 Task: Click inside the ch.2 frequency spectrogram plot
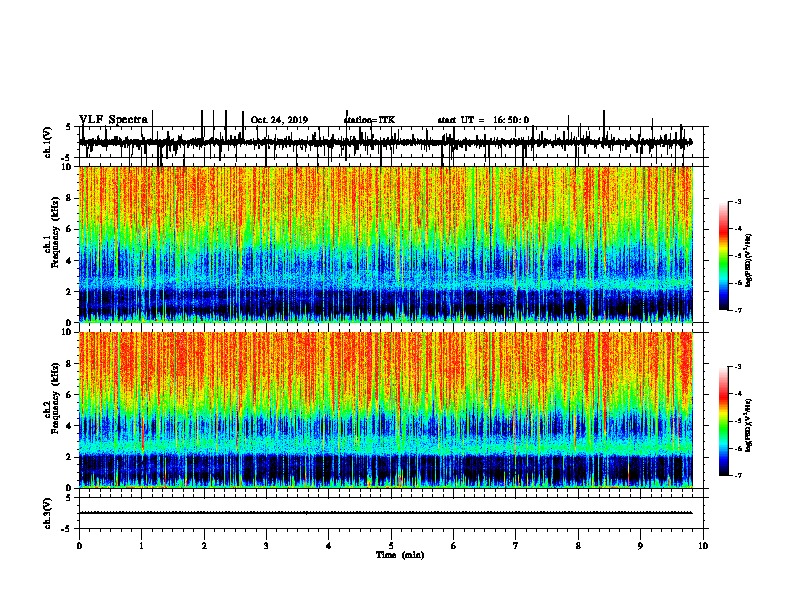386,410
